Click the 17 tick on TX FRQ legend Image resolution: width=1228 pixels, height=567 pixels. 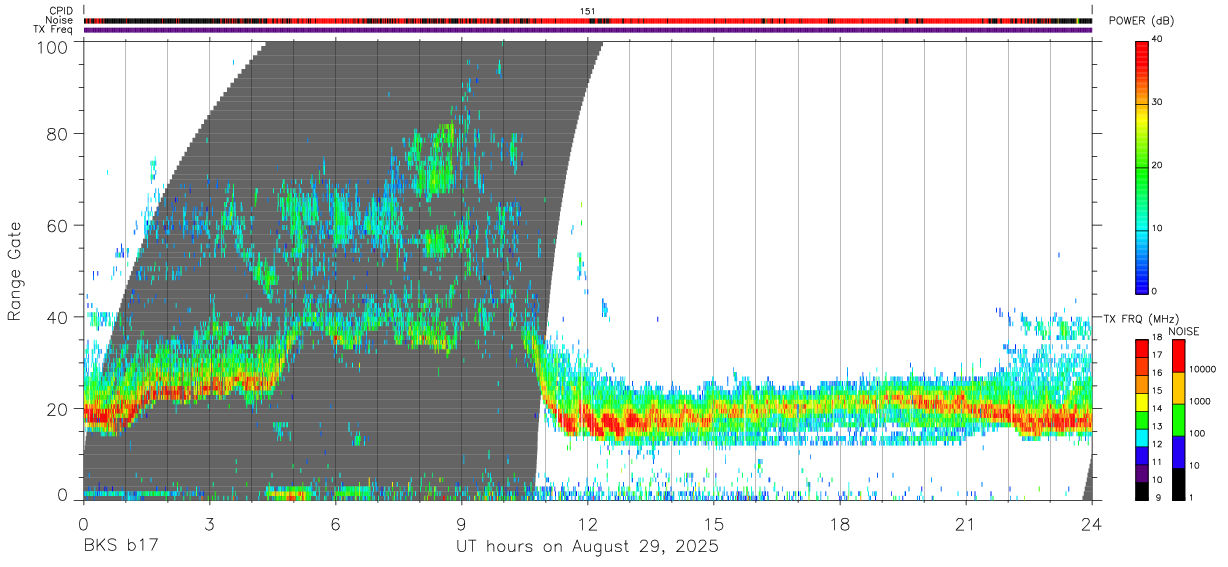1157,355
